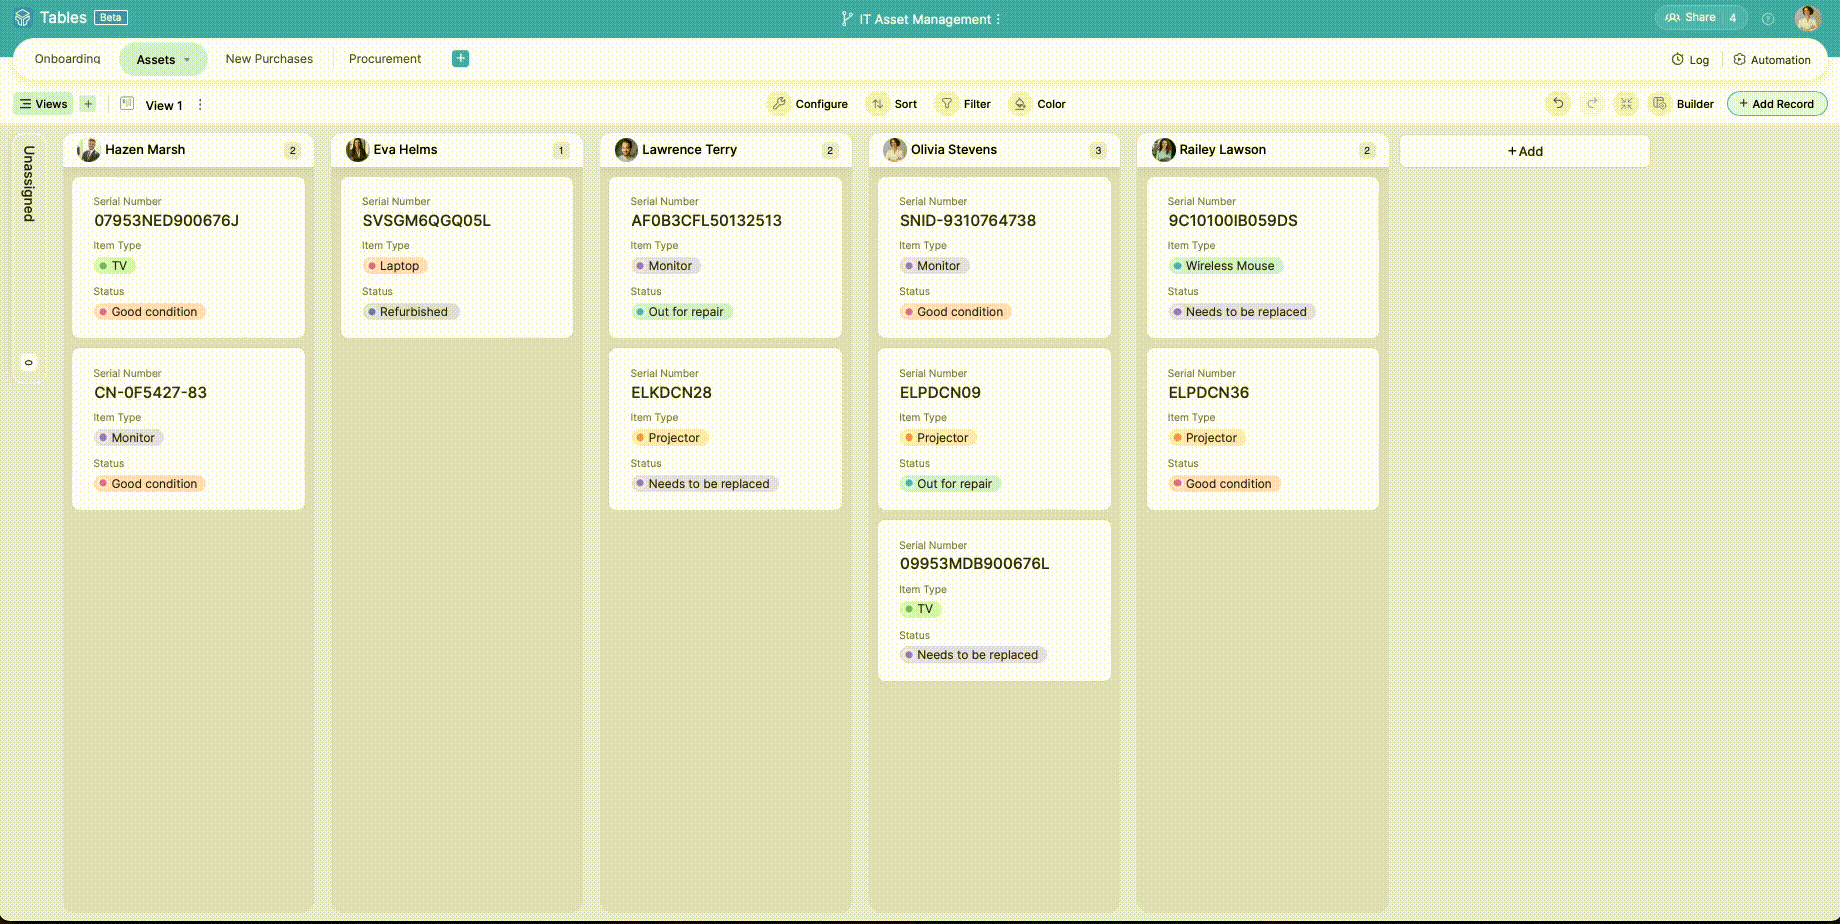Click the collapse cards icon
Screen dimensions: 1840x924
point(1626,103)
